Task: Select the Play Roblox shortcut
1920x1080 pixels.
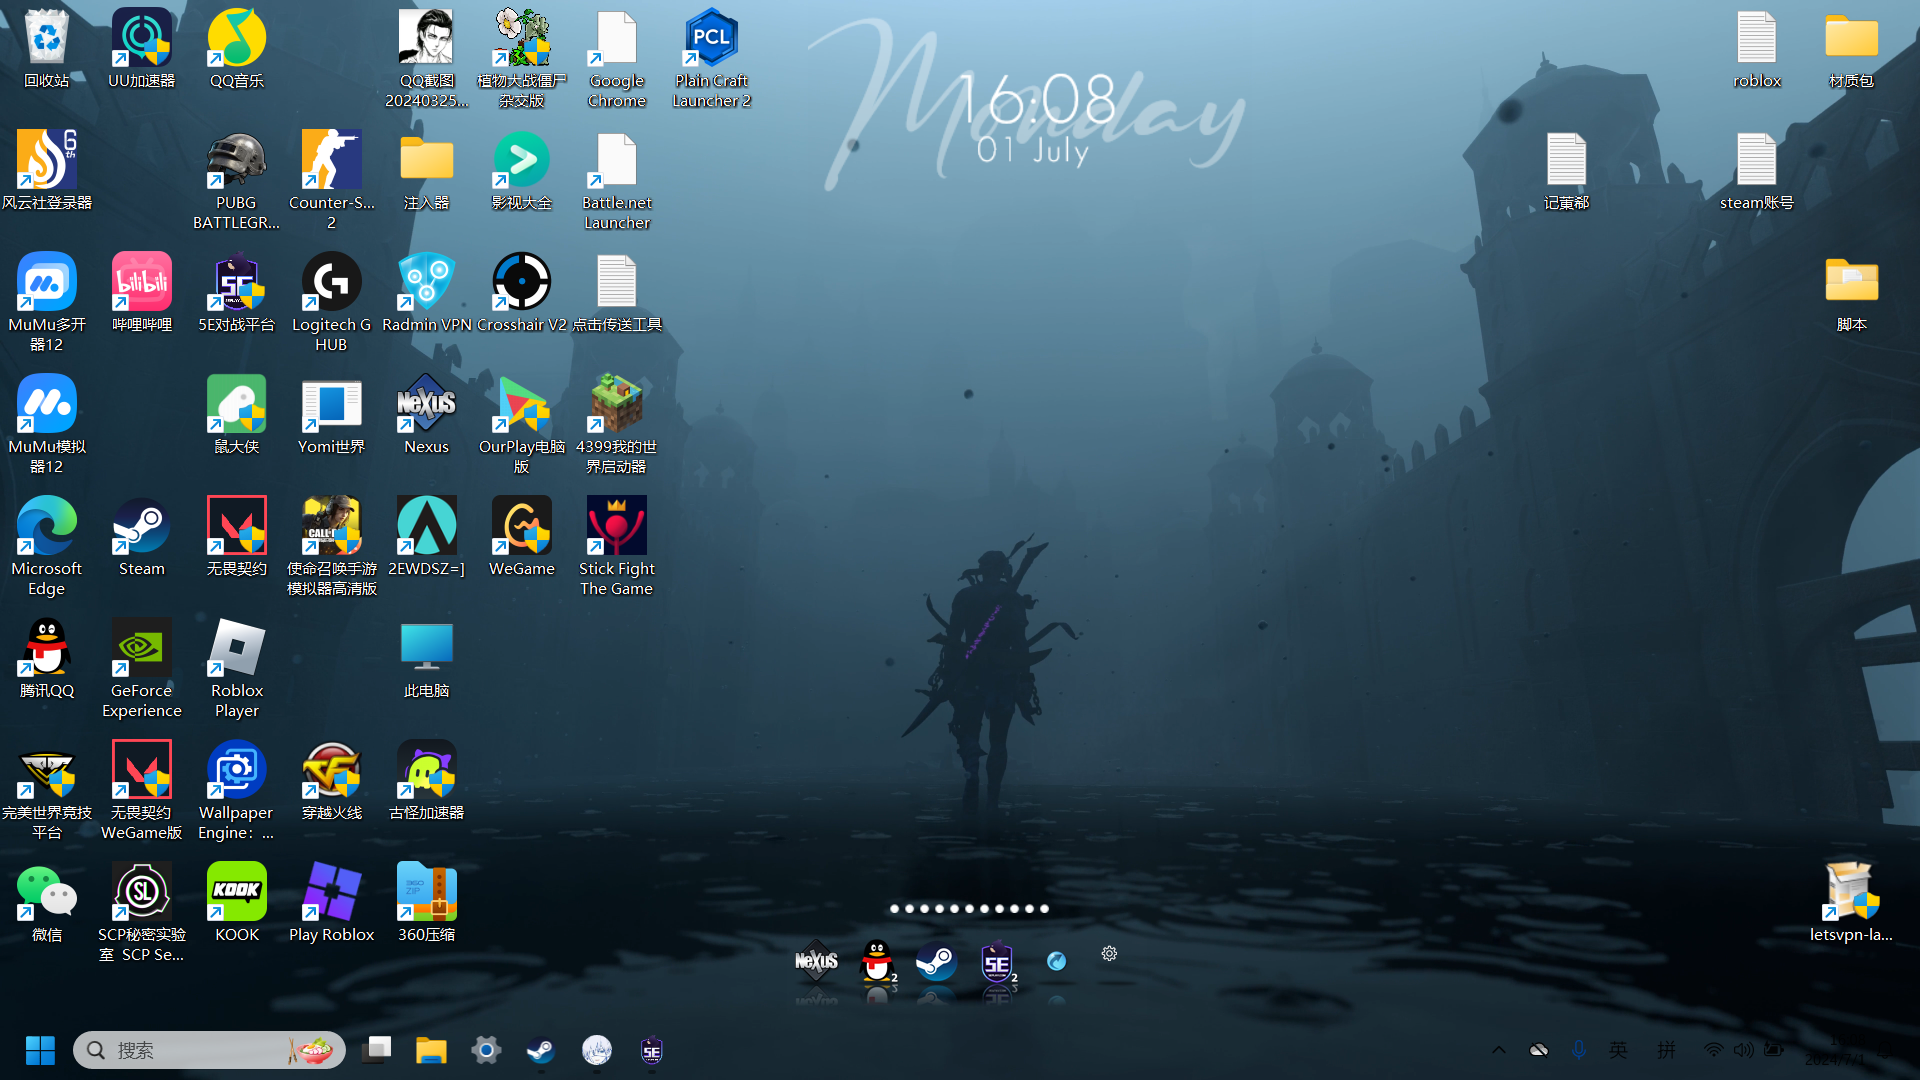Action: coord(332,903)
